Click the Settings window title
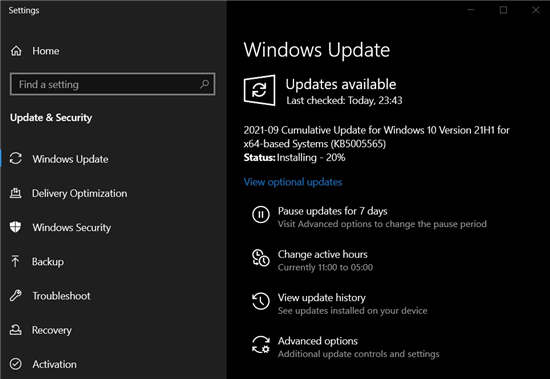Image resolution: width=550 pixels, height=379 pixels. point(24,11)
